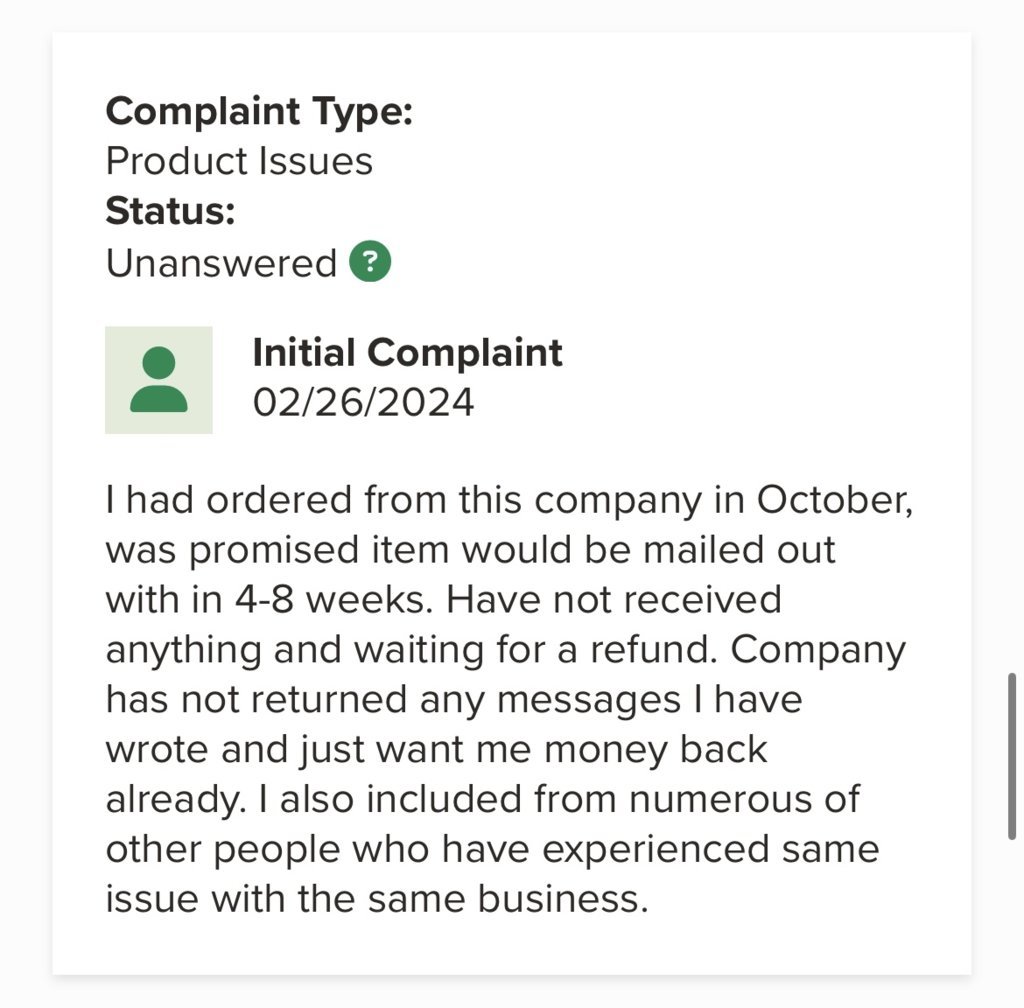Click the phrase 'money back'

655,749
